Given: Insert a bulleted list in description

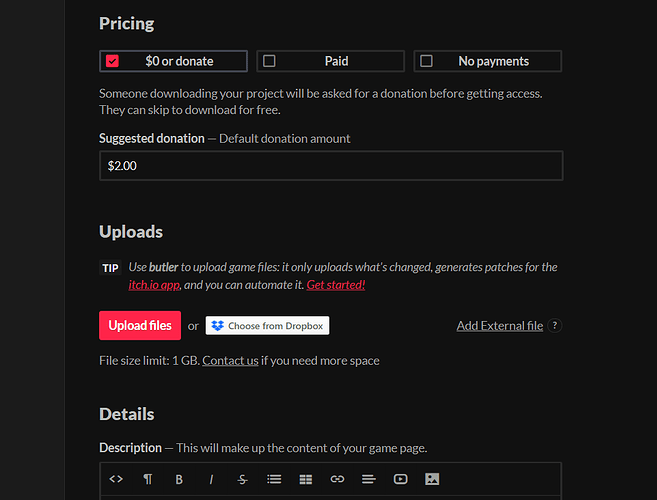Looking at the screenshot, I should point(274,479).
